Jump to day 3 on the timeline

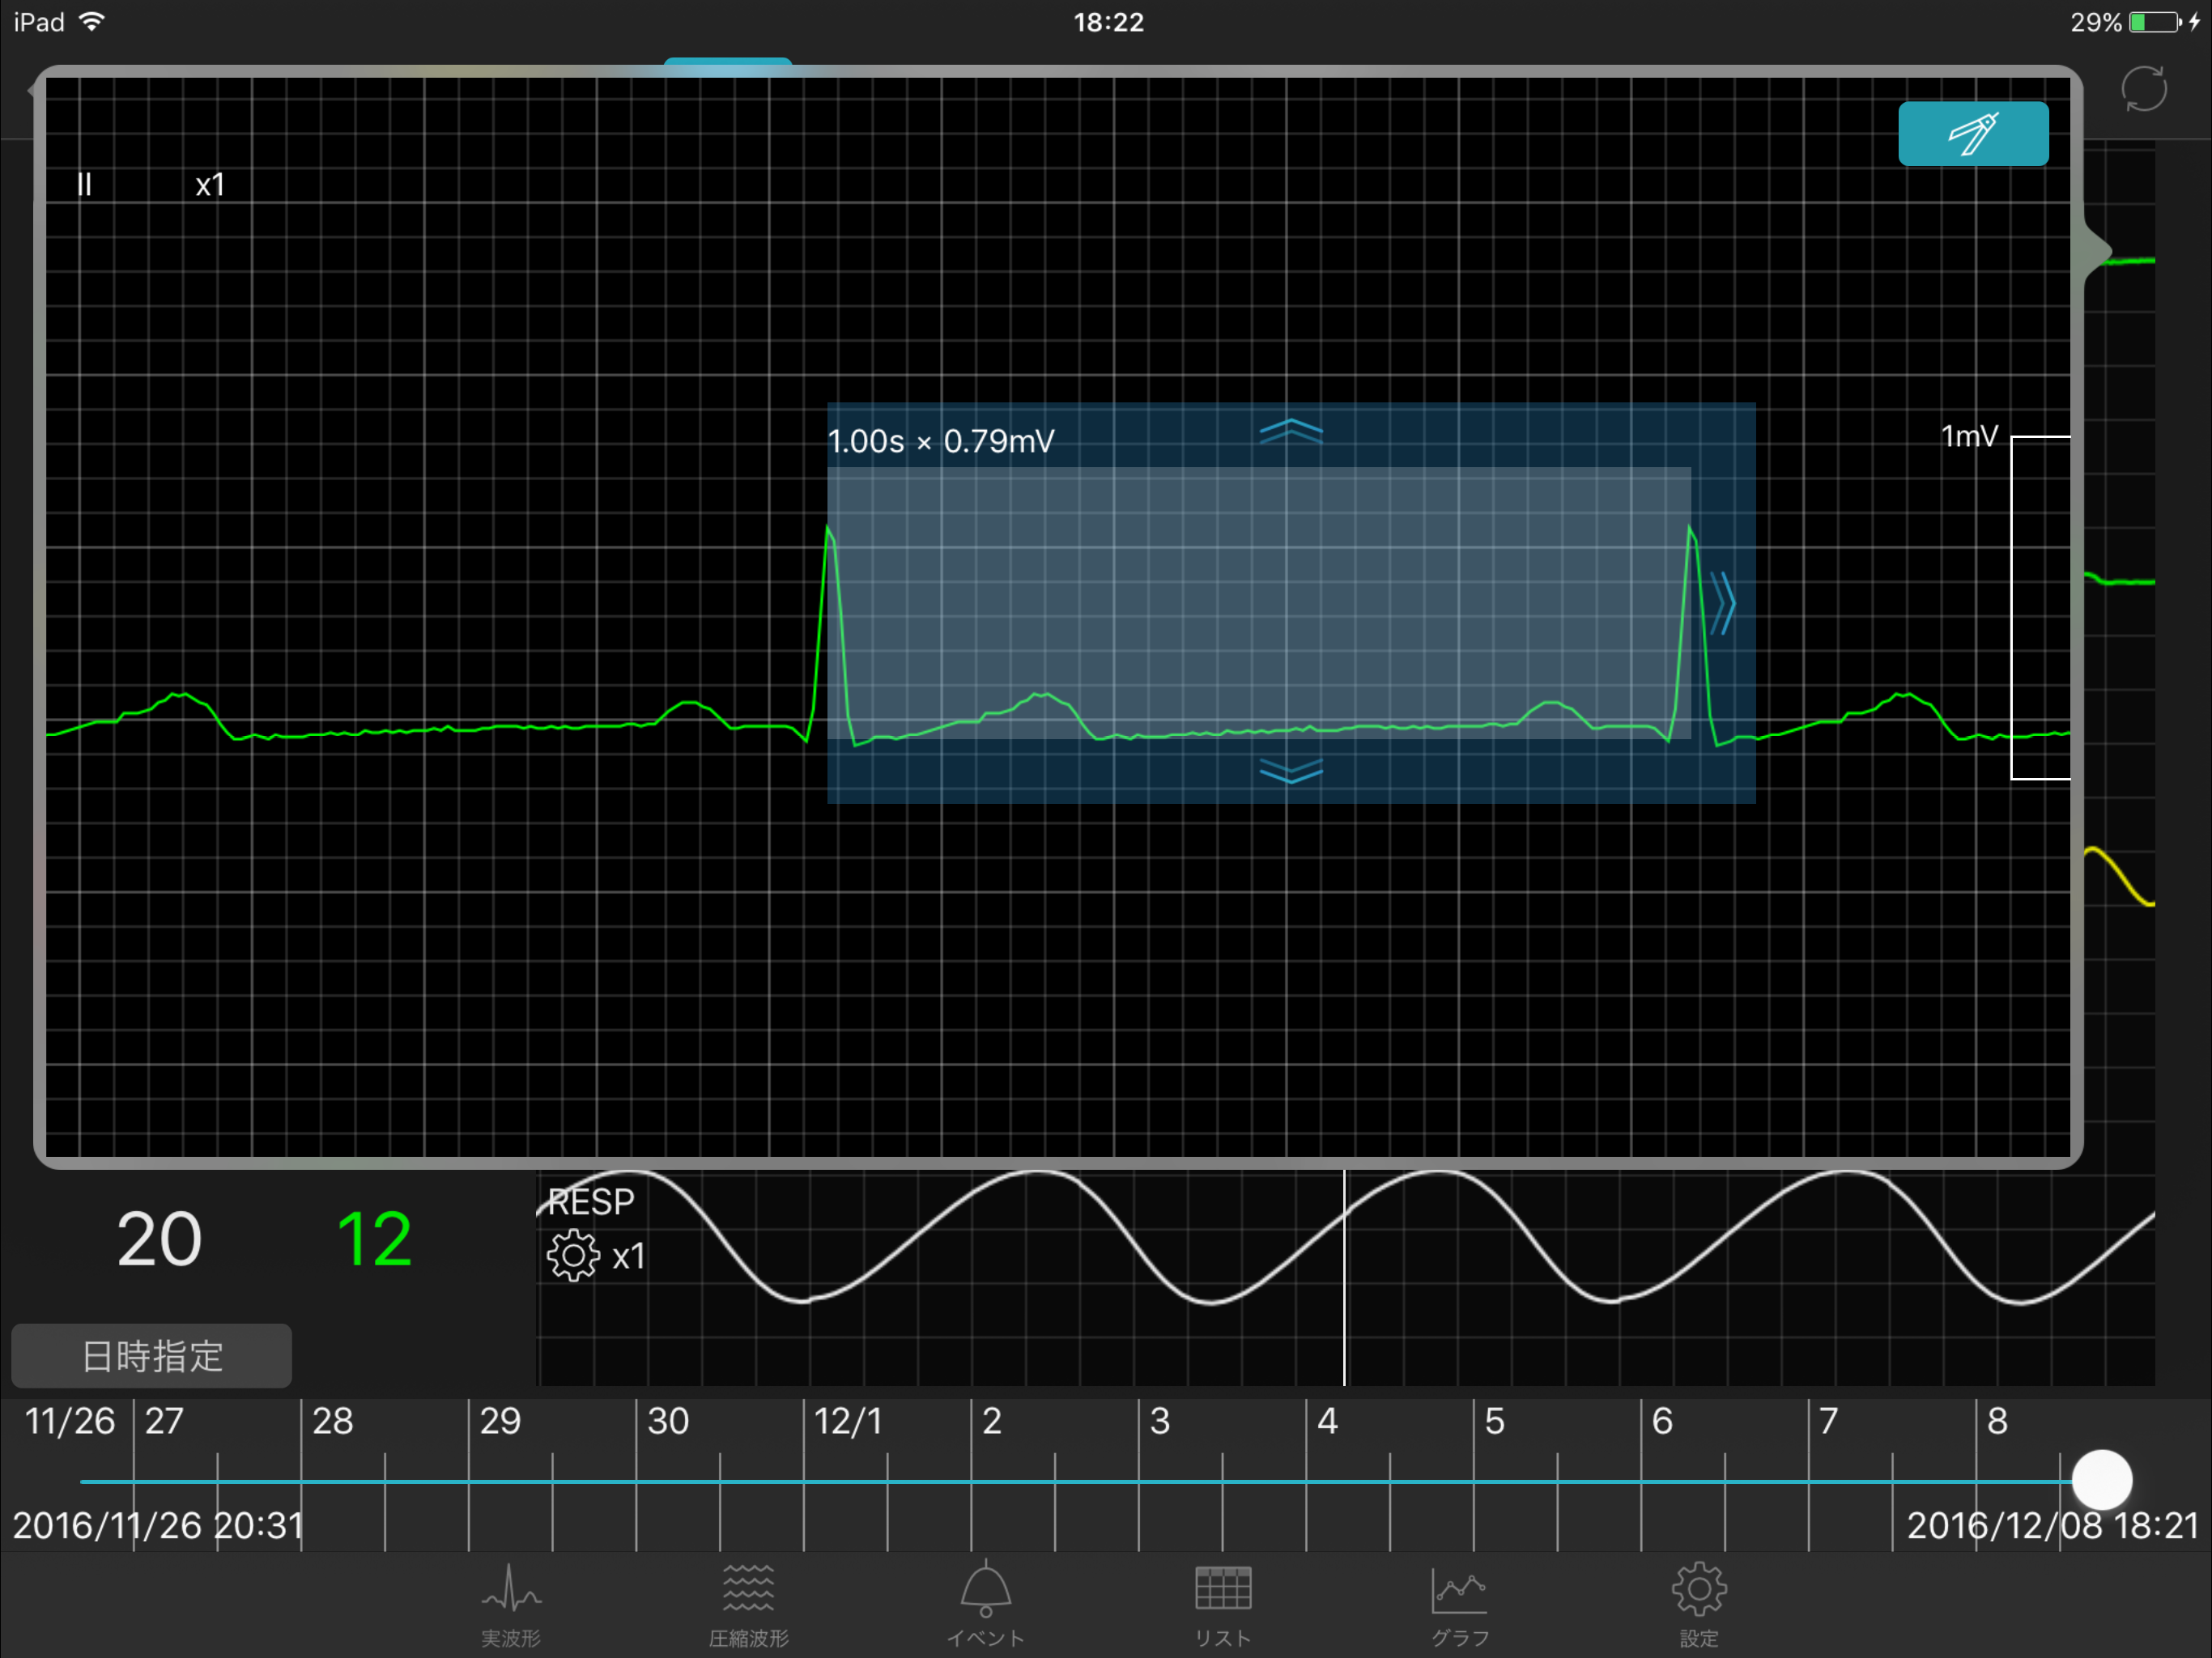(1160, 1421)
